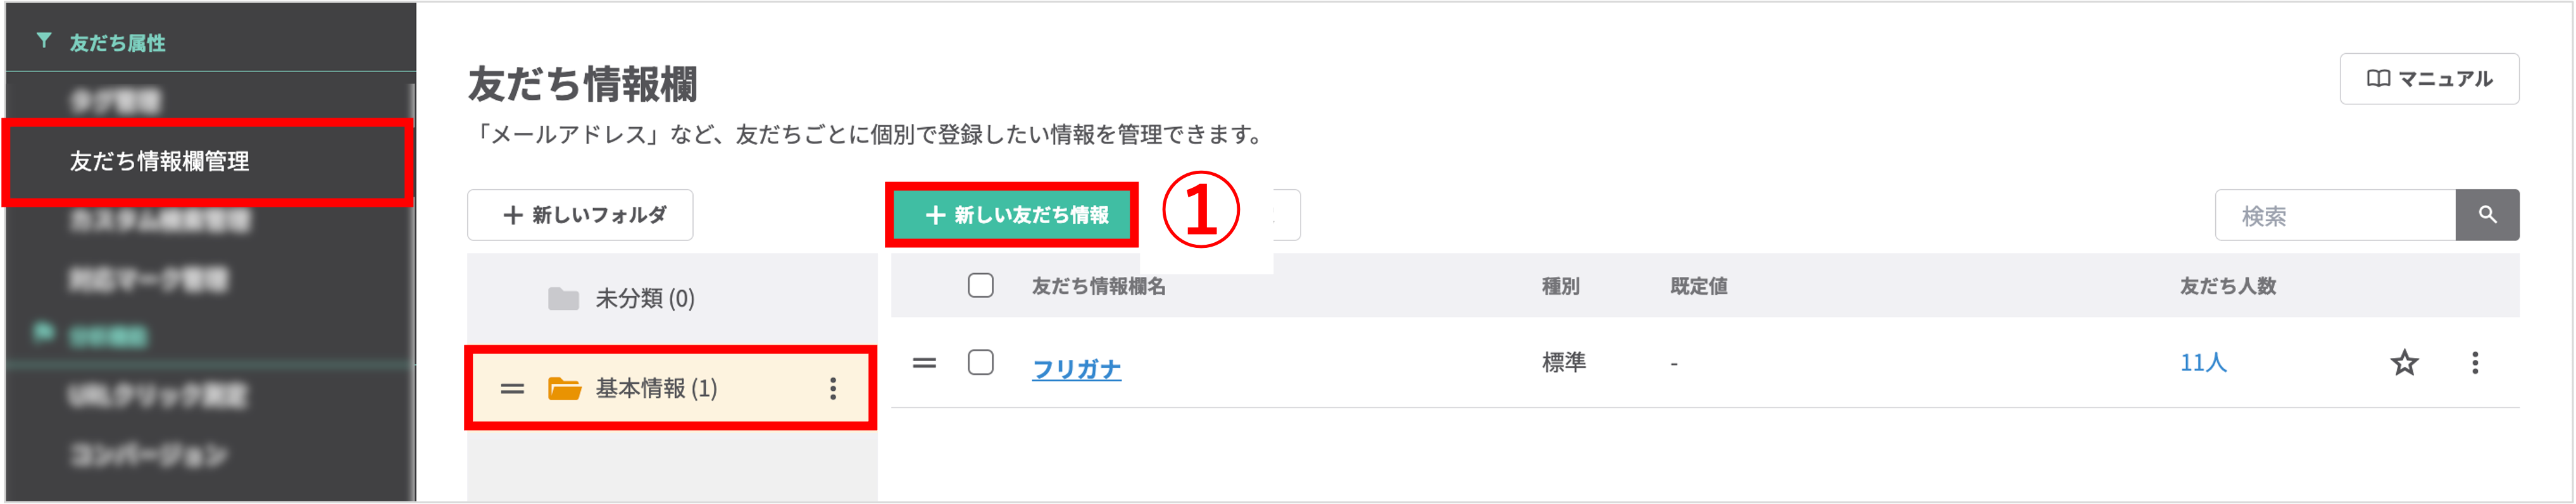Check the select-all header checkbox
Viewport: 2576px width, 504px height.
point(980,286)
